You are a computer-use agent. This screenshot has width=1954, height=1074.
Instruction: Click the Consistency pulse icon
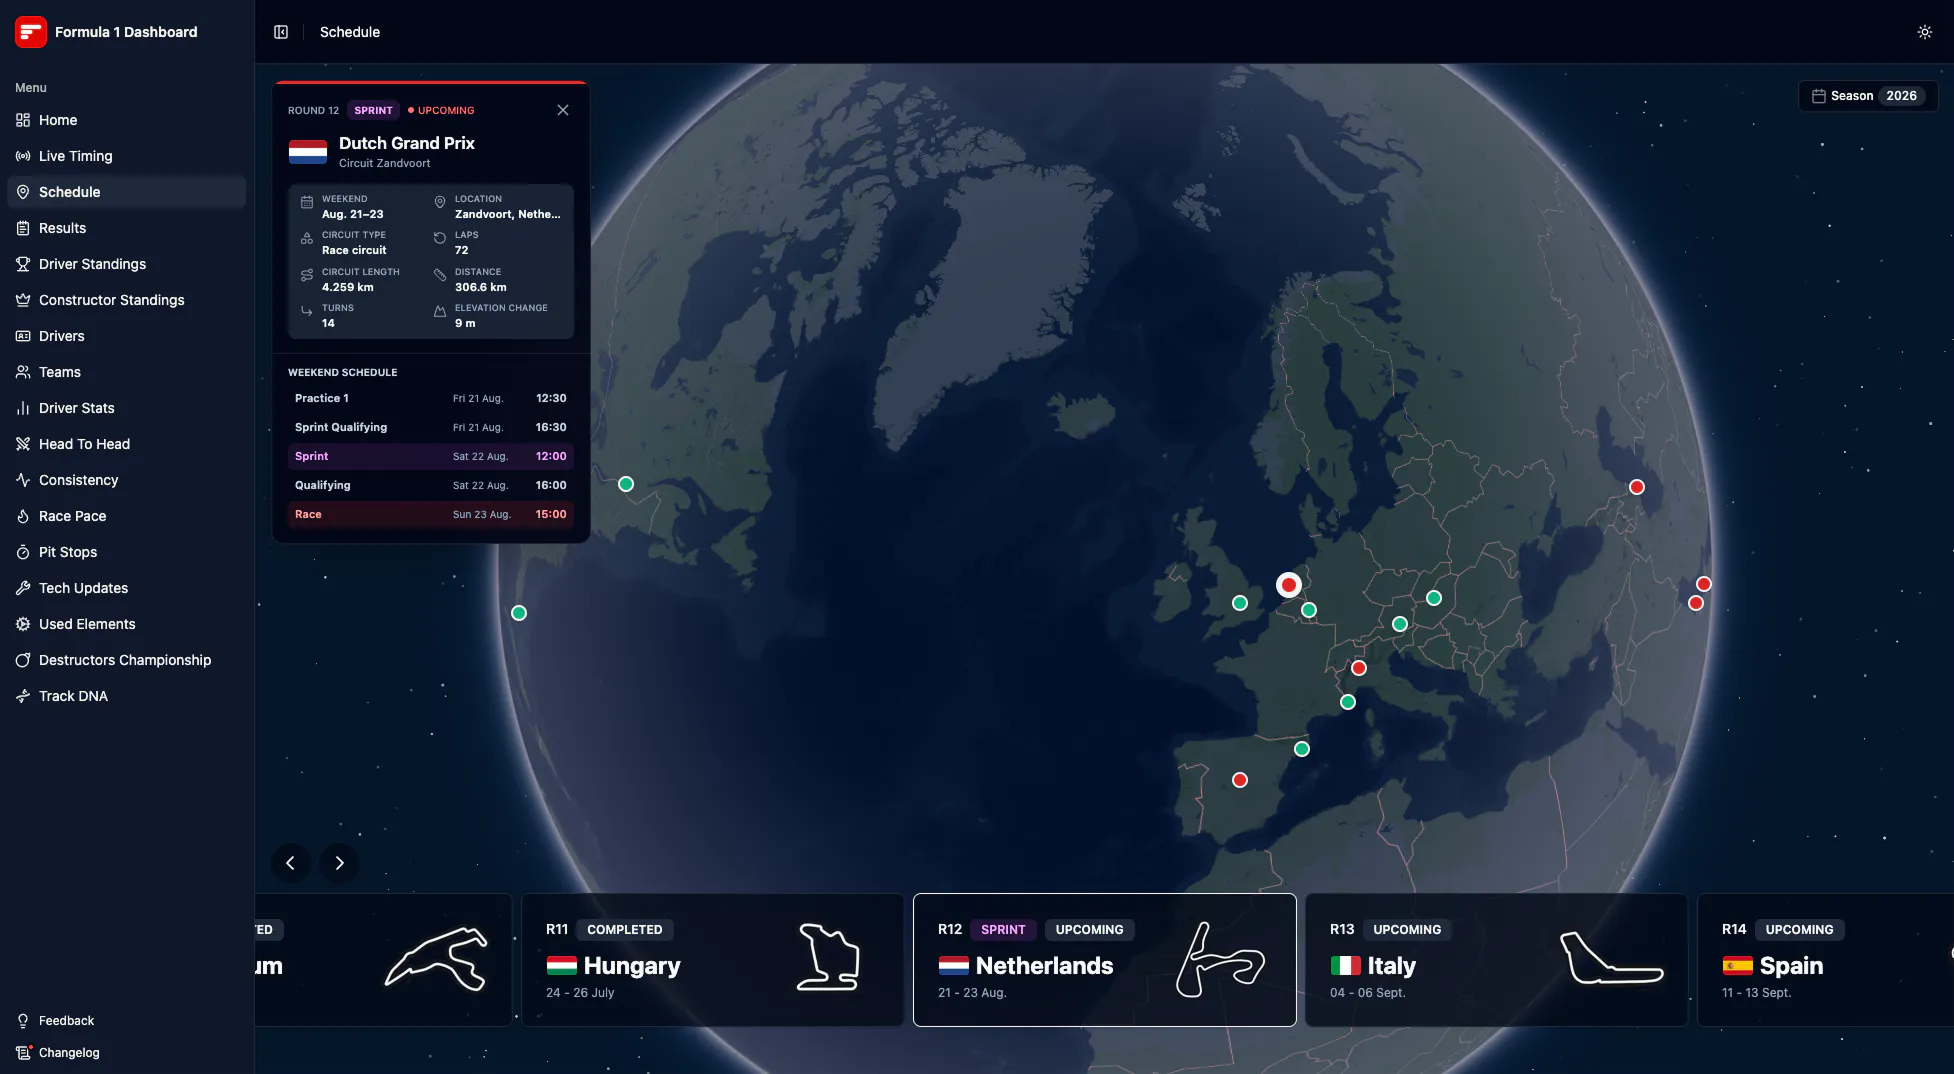click(23, 480)
